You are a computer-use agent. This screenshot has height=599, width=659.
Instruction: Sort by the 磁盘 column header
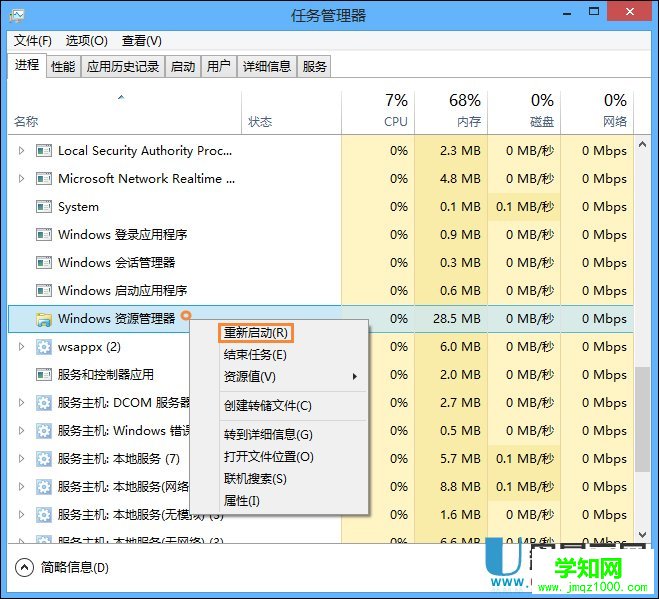[525, 113]
